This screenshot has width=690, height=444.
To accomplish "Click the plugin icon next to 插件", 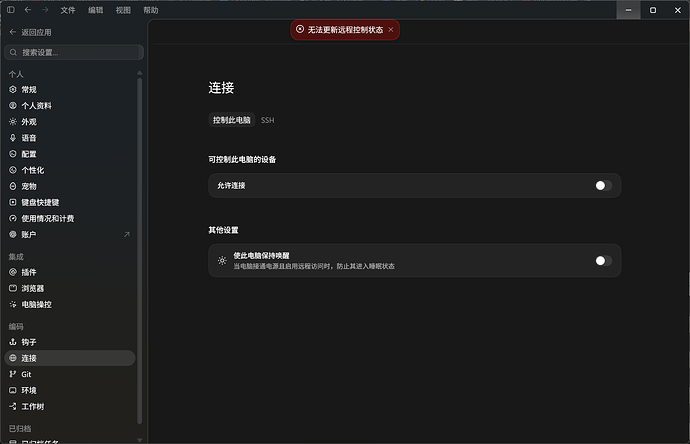I will [x=13, y=272].
